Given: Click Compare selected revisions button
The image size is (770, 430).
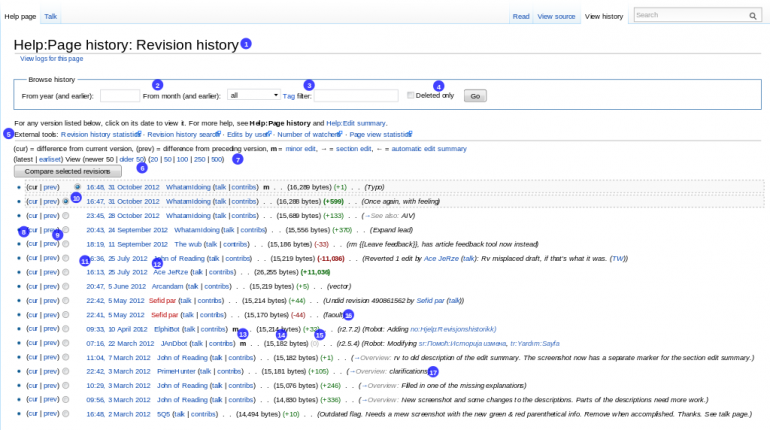Looking at the screenshot, I should (68, 171).
